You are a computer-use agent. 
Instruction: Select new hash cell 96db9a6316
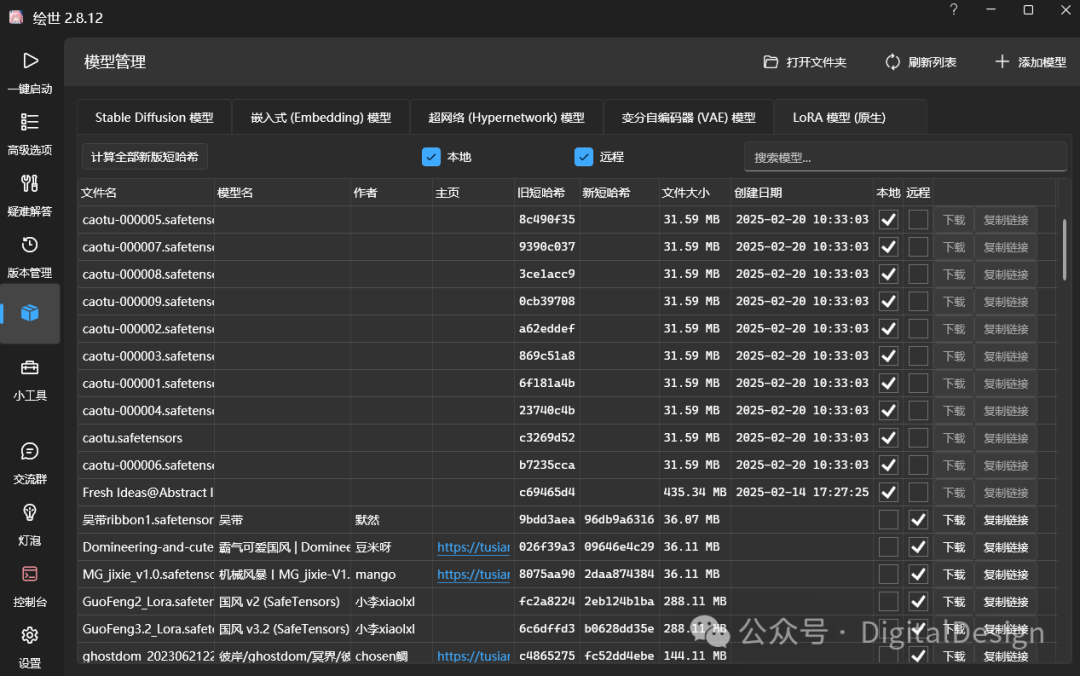619,520
